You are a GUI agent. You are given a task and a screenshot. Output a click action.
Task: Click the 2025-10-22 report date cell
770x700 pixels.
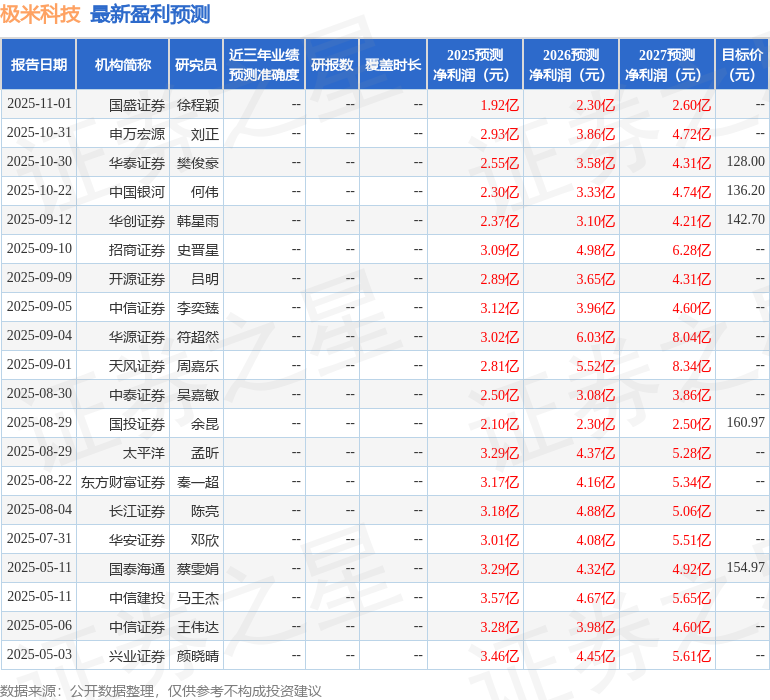(x=39, y=192)
